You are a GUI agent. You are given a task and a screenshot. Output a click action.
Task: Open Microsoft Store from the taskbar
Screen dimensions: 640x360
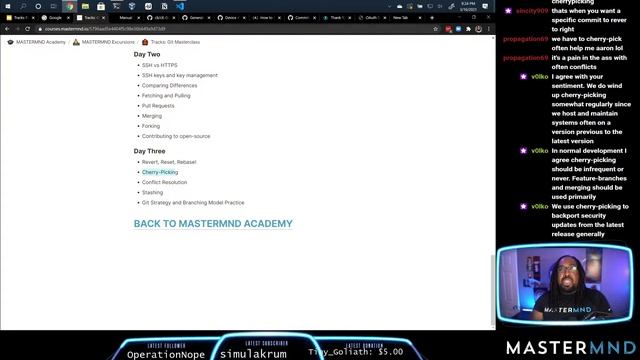click(x=101, y=6)
